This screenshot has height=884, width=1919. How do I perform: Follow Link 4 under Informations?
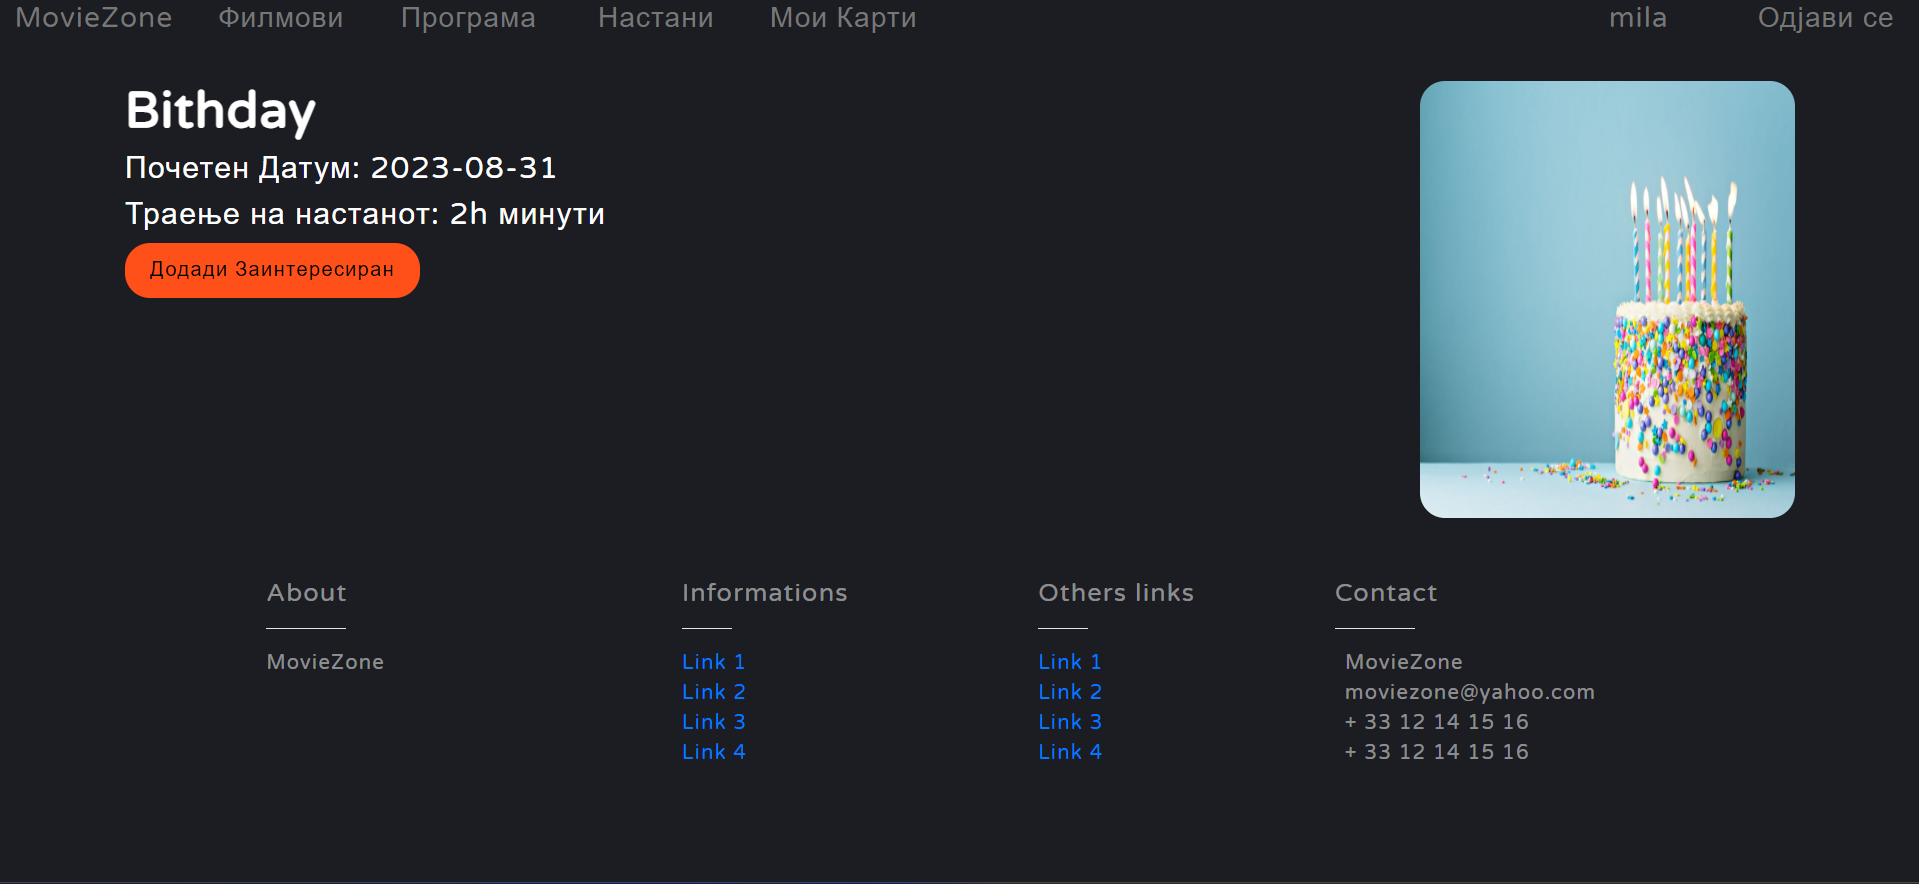tap(713, 752)
